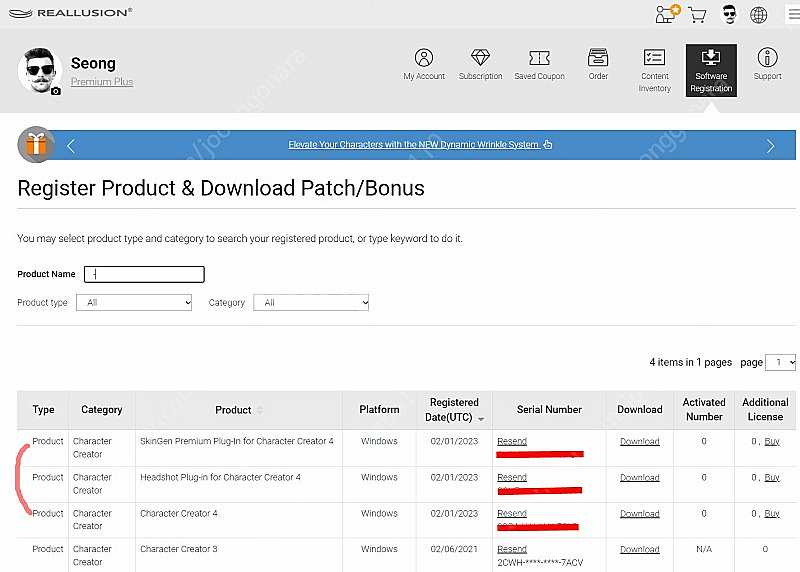
Task: Buy additional license for SkinGen Premium
Action: click(x=772, y=441)
